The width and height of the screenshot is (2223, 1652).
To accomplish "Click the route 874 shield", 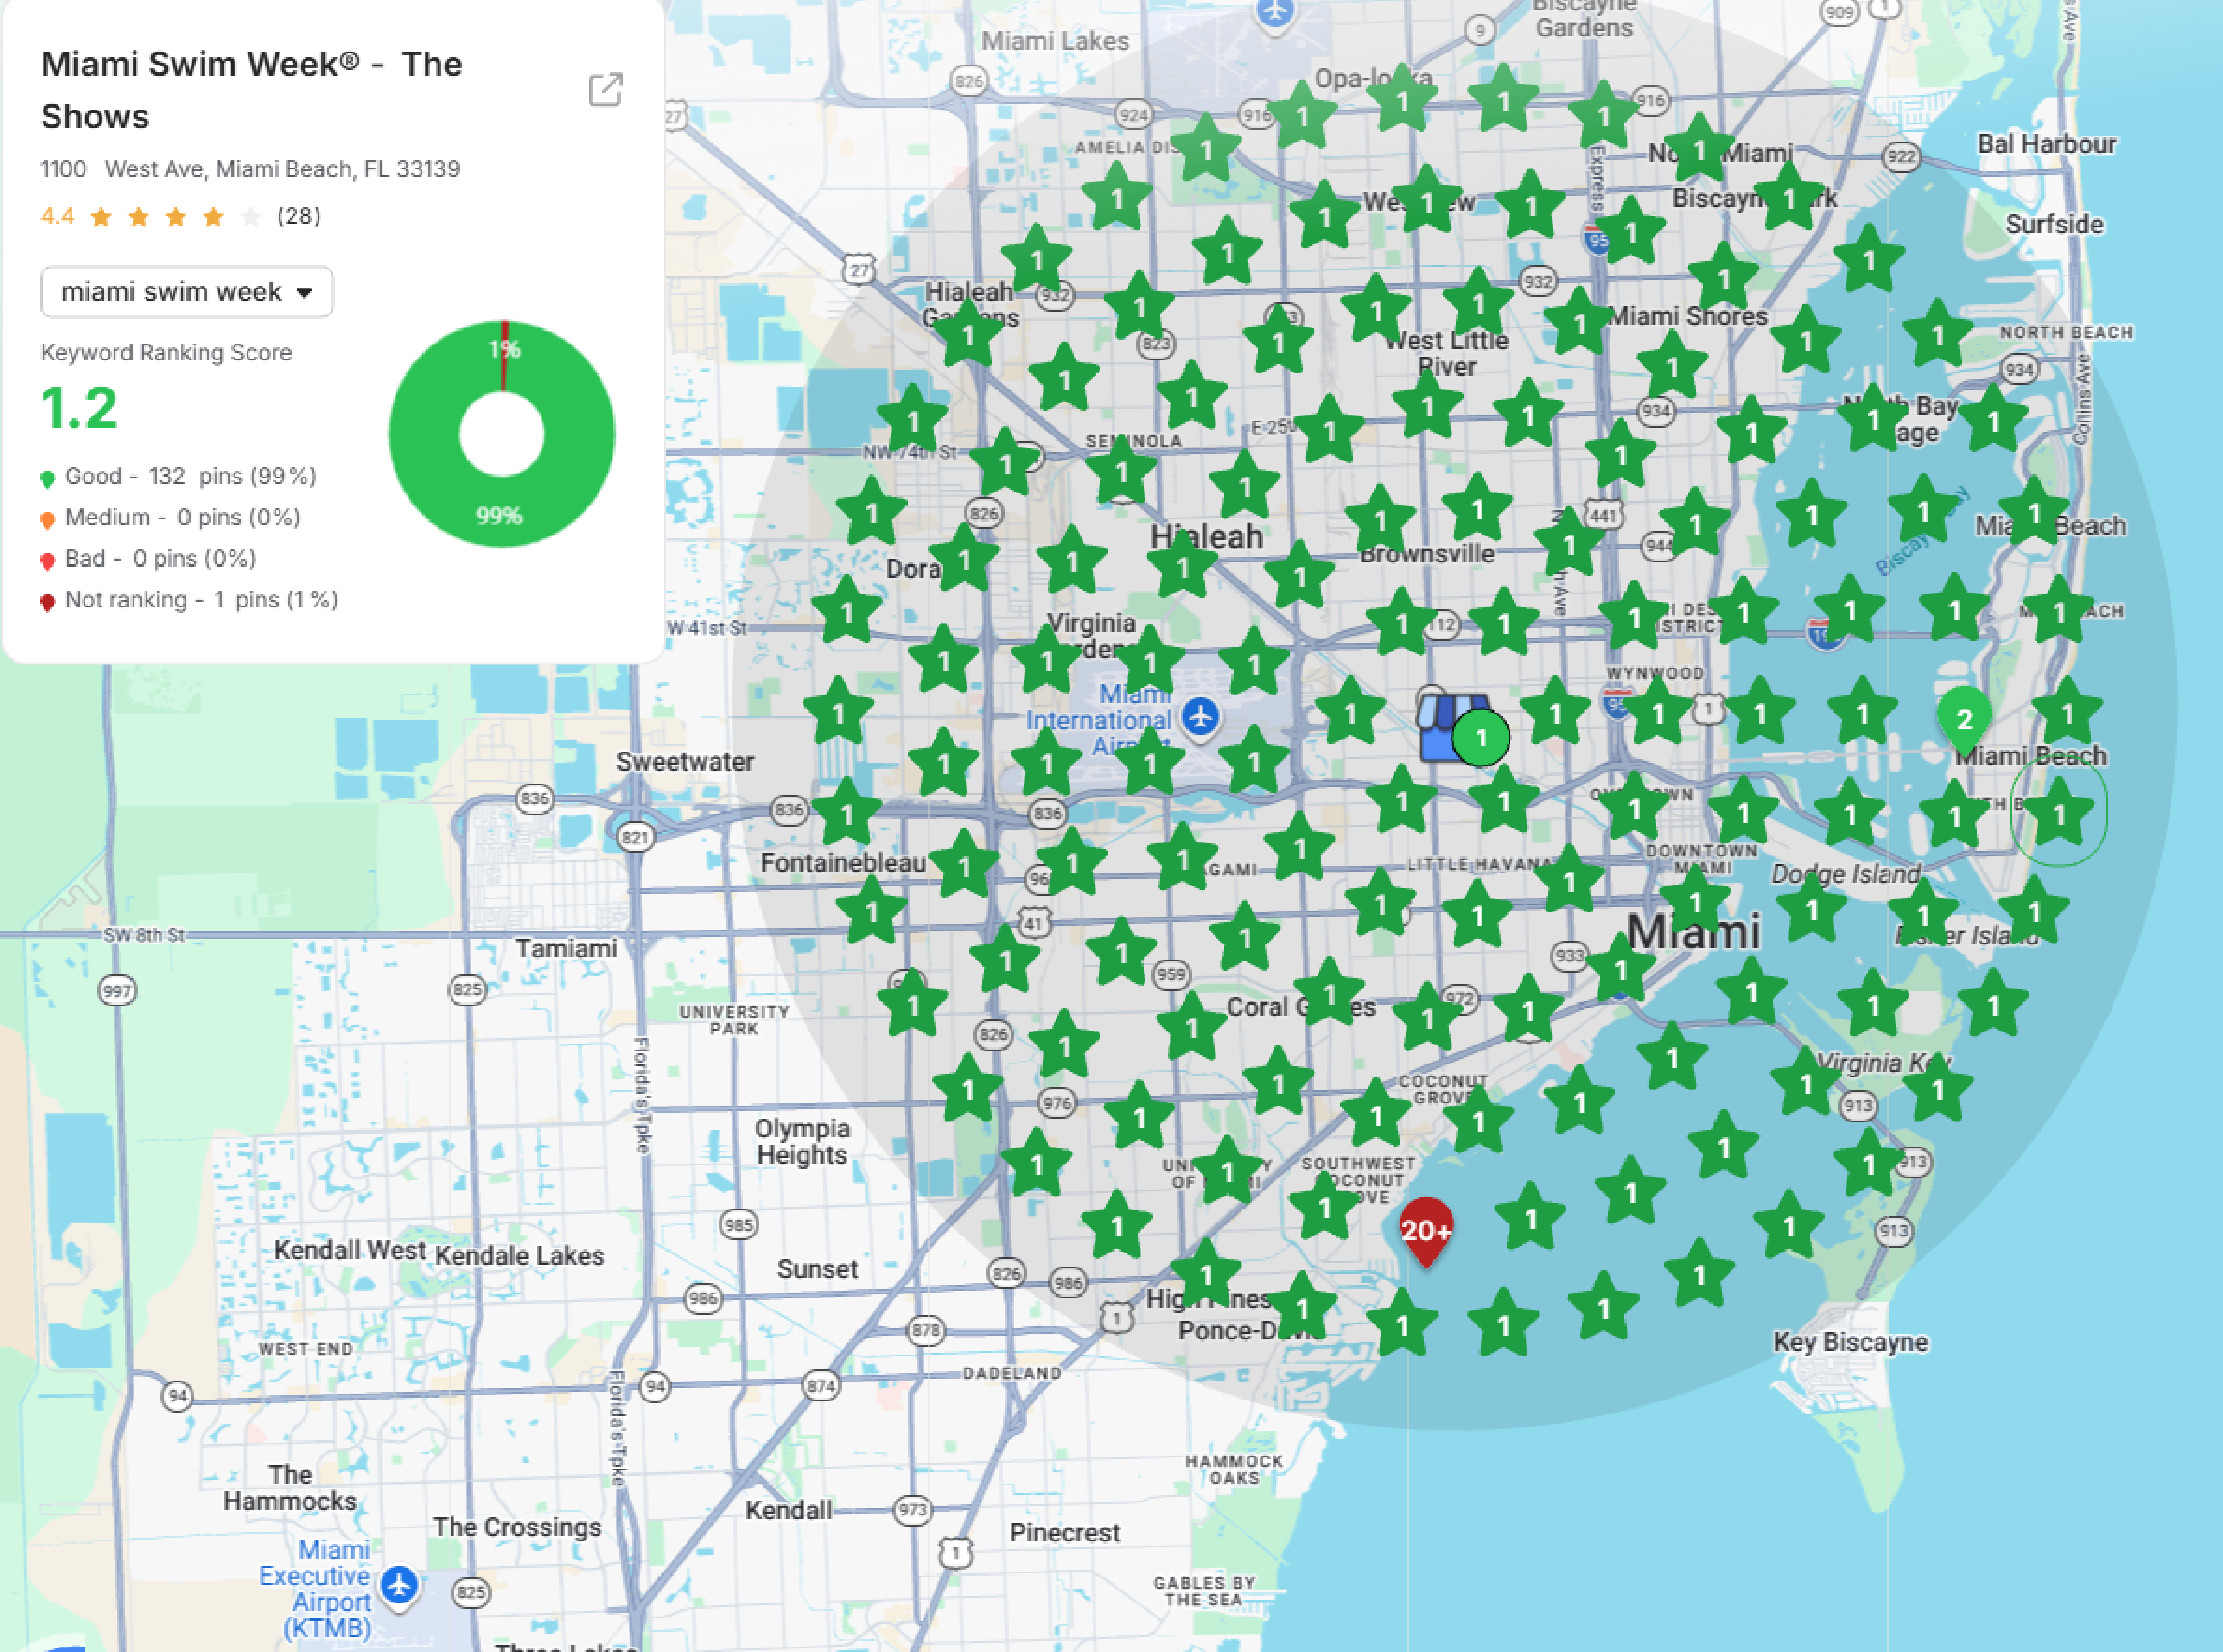I will coord(821,1386).
